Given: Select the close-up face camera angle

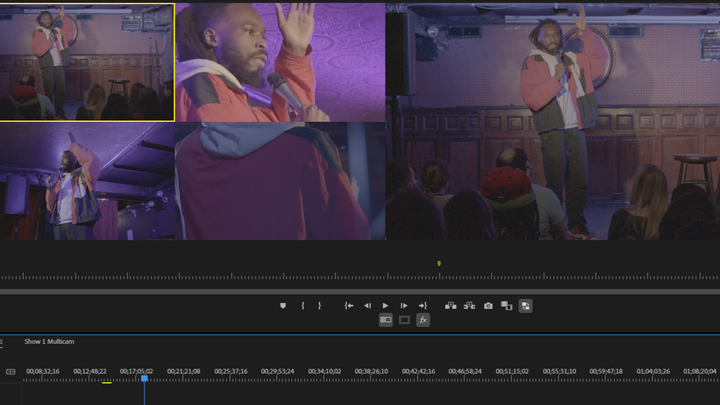Looking at the screenshot, I should [280, 62].
